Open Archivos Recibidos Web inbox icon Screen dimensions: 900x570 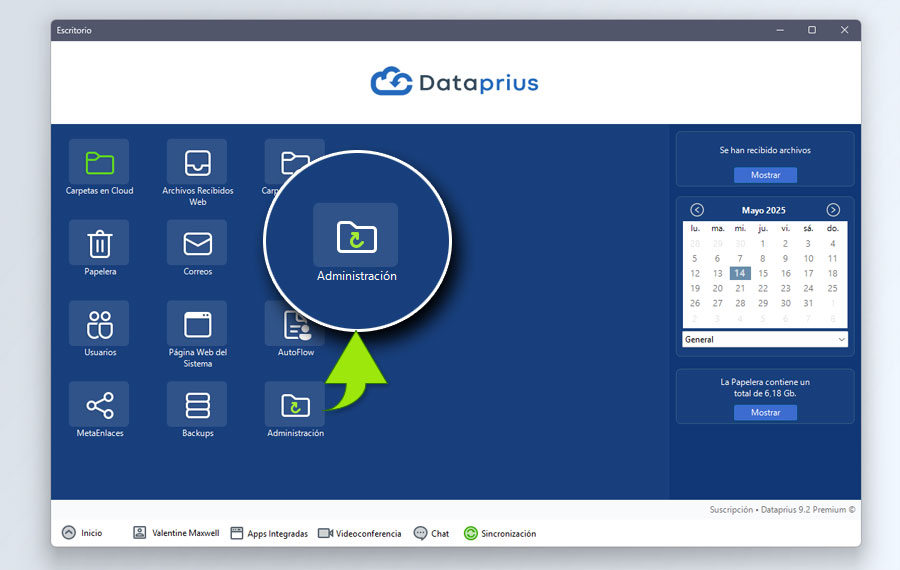(197, 162)
